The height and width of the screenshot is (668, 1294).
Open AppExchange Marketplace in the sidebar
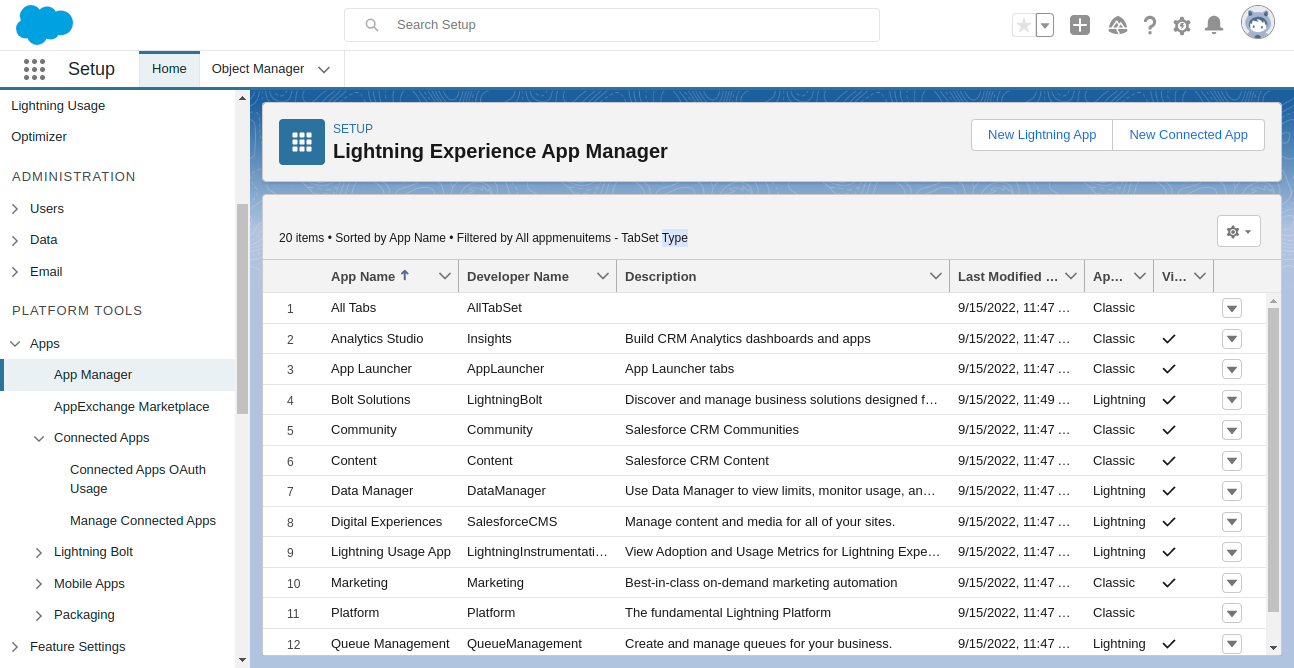coord(132,407)
